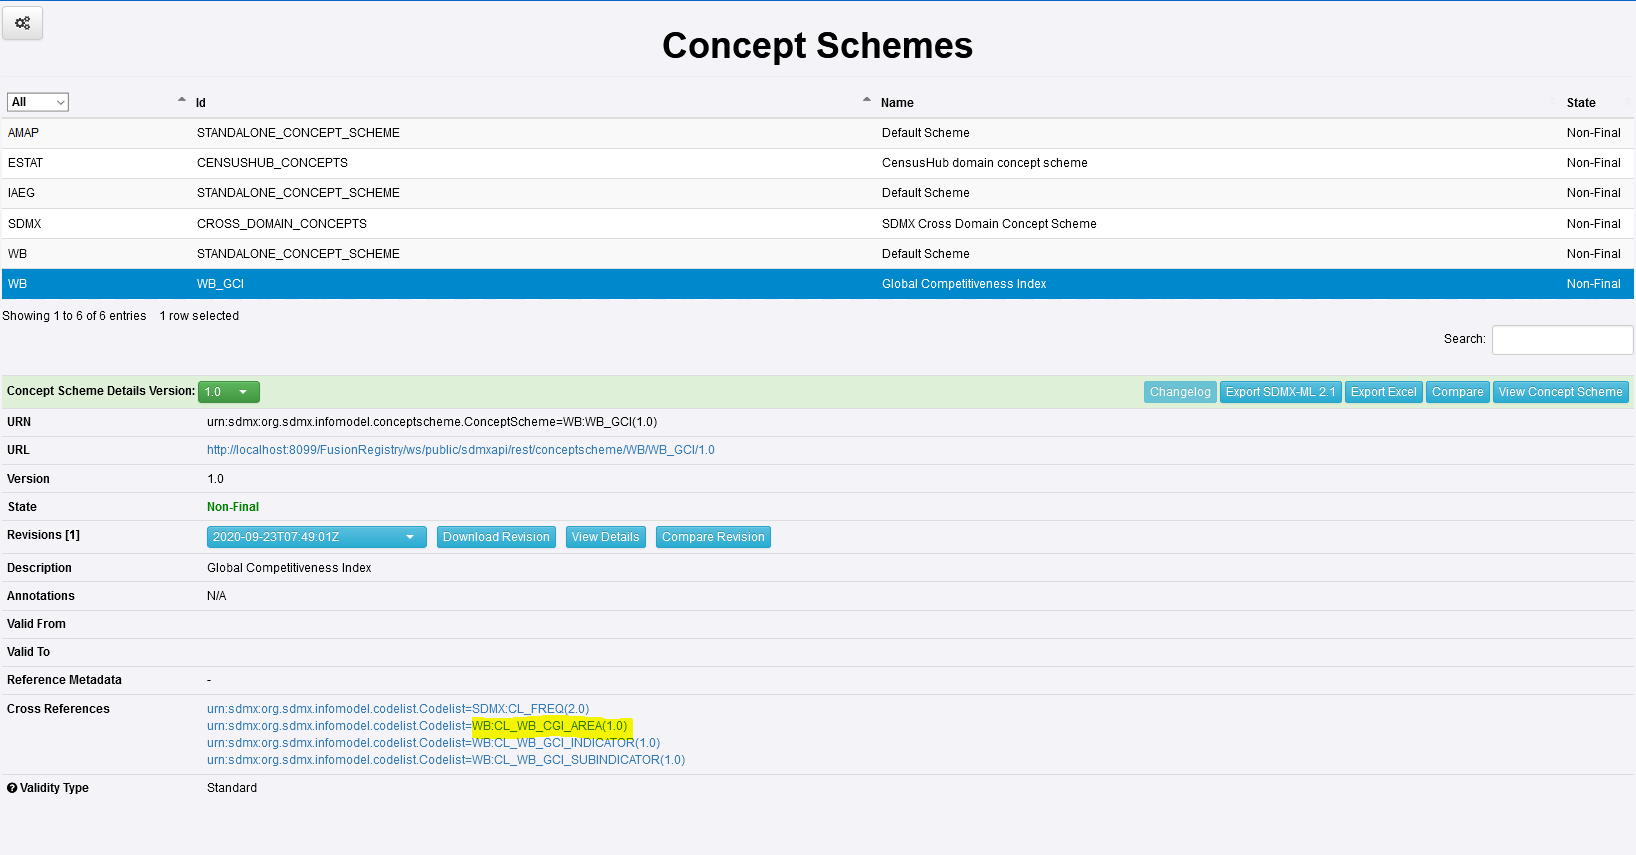Image resolution: width=1636 pixels, height=855 pixels.
Task: Open the version 1.0 dropdown
Action: click(229, 392)
